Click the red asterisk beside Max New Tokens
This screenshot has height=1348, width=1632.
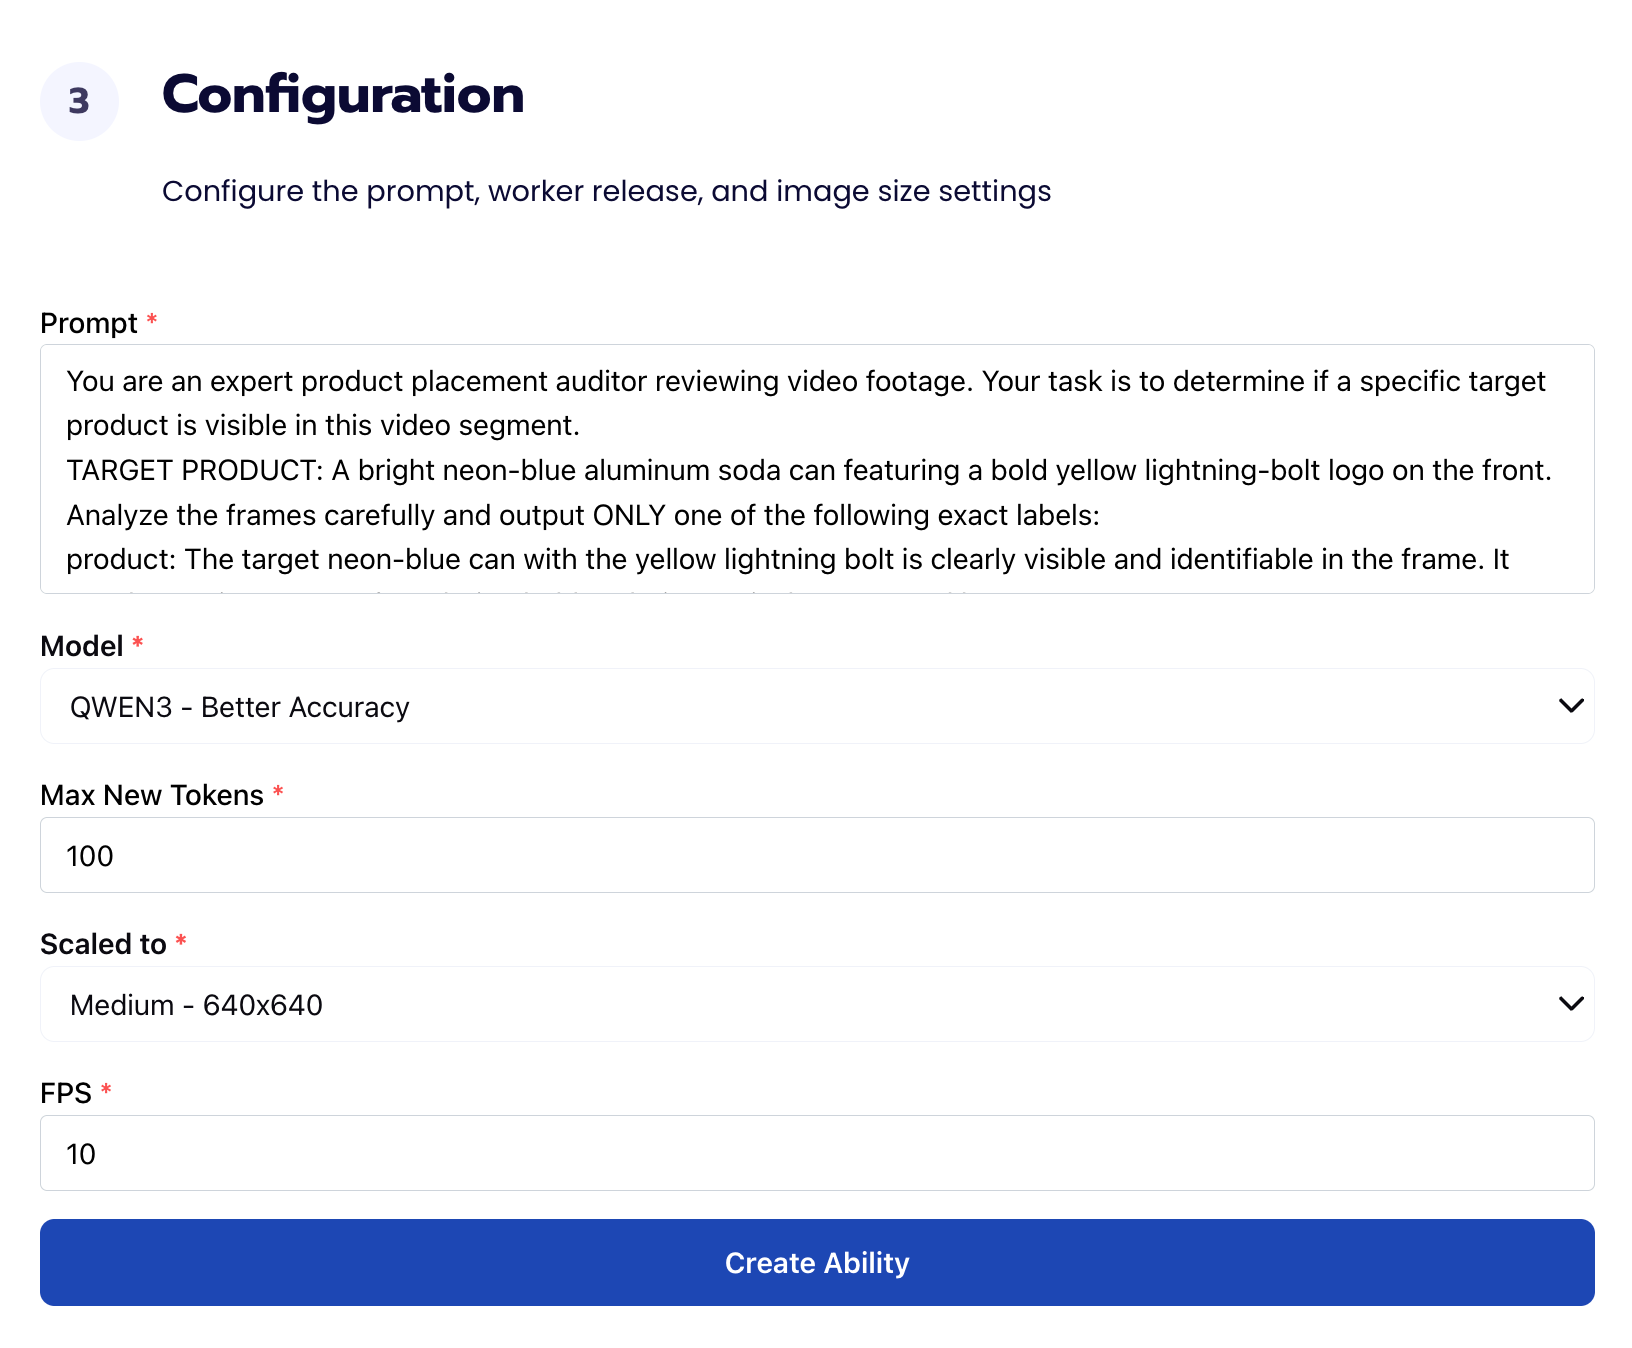[278, 793]
